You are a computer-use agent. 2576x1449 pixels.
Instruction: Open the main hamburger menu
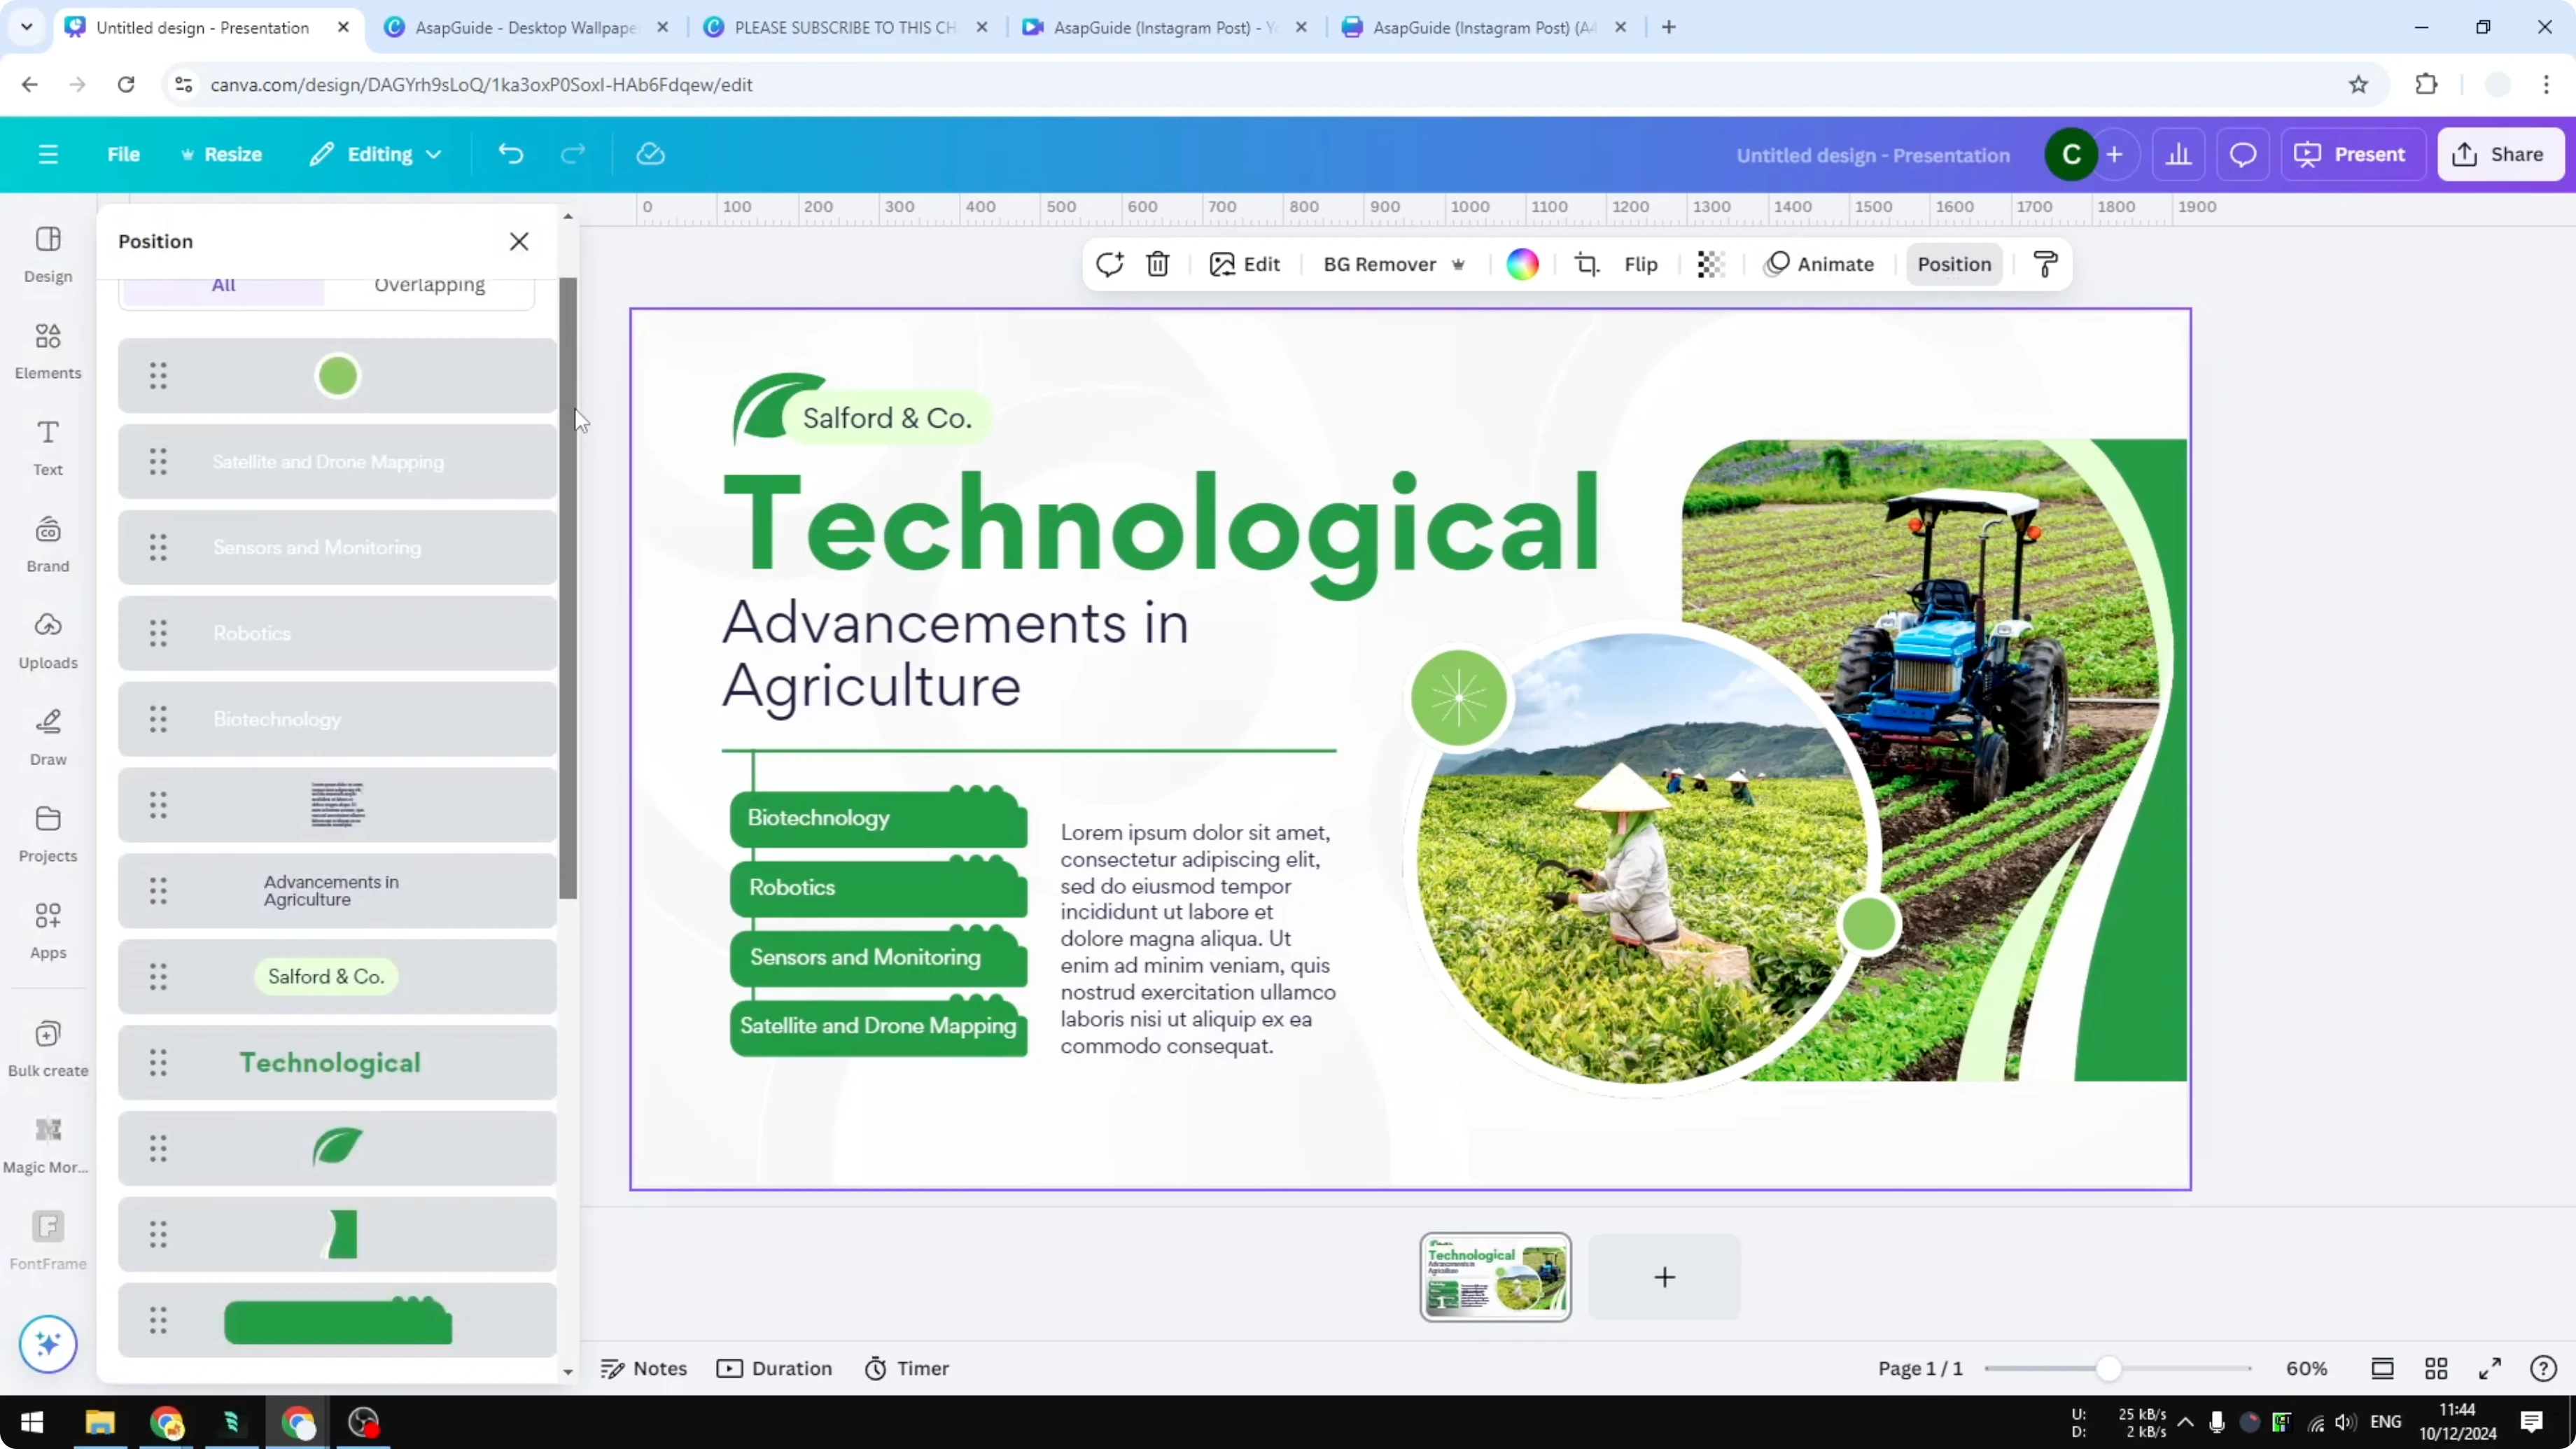pos(48,154)
